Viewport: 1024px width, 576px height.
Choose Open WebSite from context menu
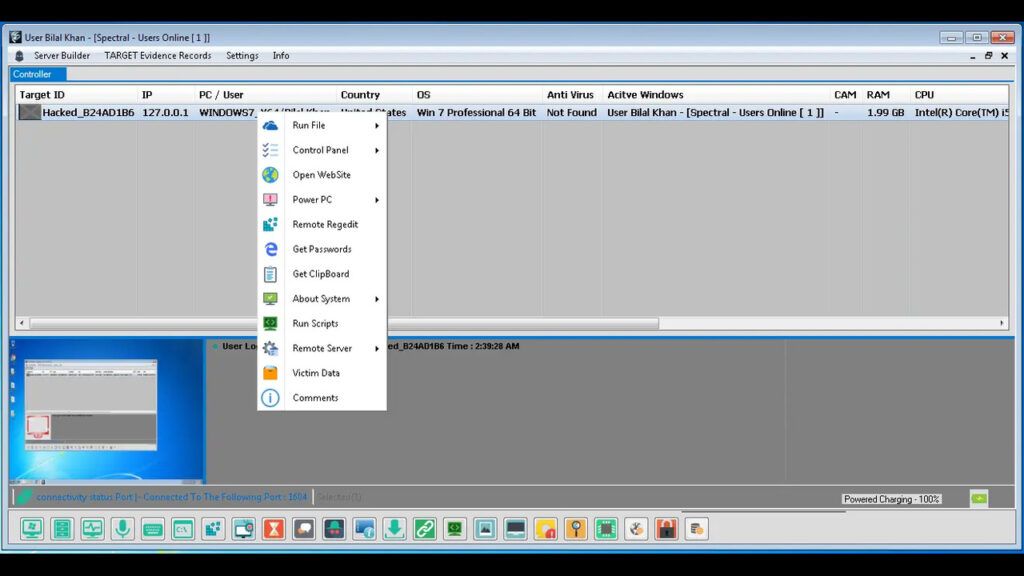[x=323, y=175]
